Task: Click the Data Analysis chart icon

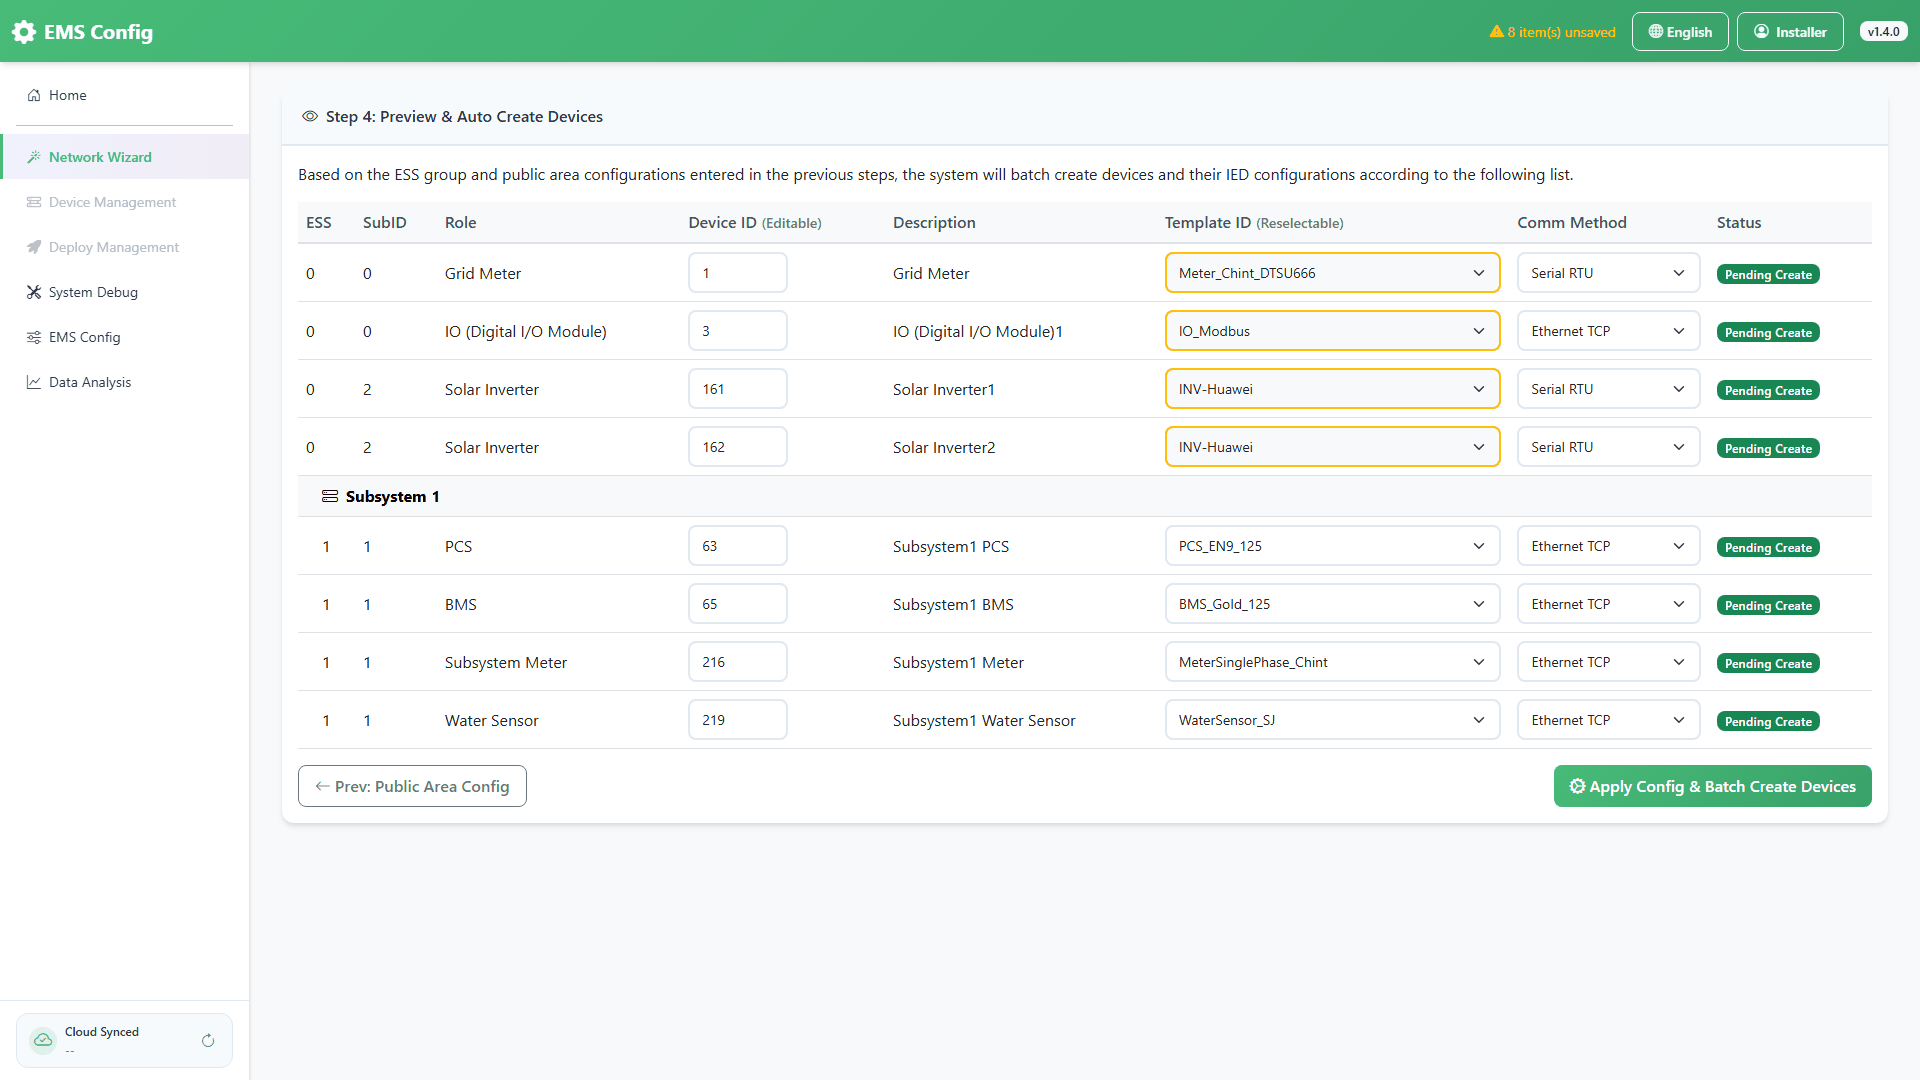Action: [x=34, y=382]
